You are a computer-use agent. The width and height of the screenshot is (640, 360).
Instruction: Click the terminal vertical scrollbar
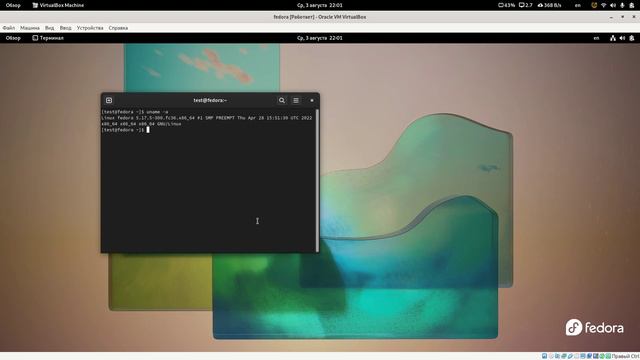pos(317,180)
